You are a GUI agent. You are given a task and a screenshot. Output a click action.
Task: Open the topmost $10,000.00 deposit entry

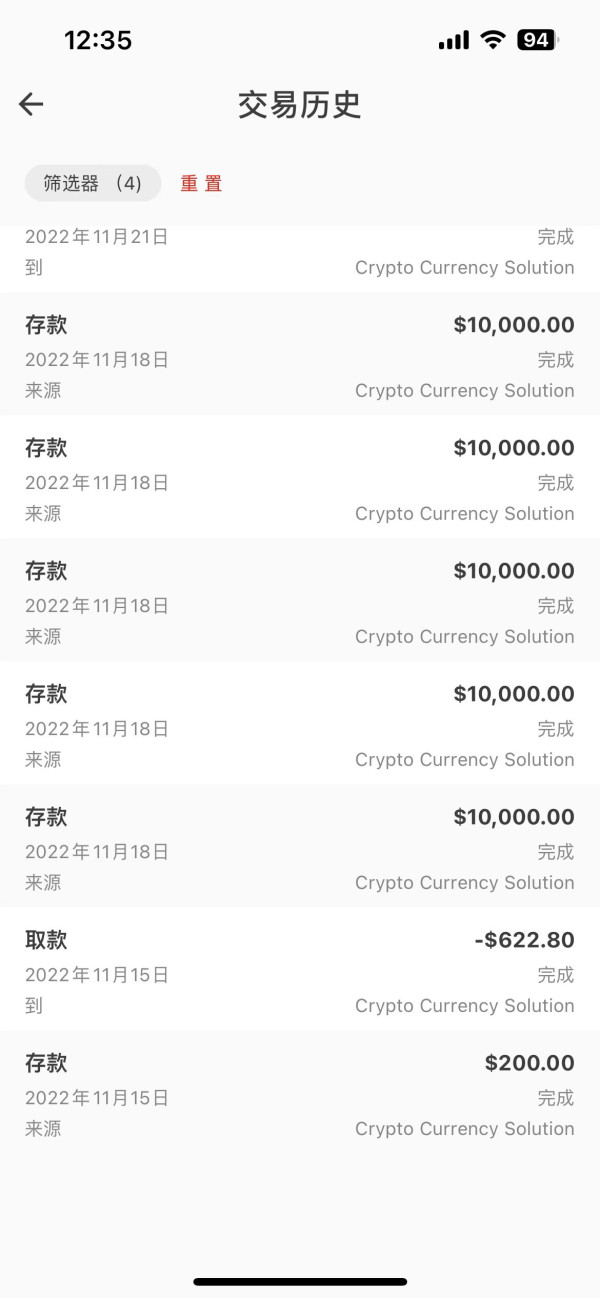pos(300,357)
